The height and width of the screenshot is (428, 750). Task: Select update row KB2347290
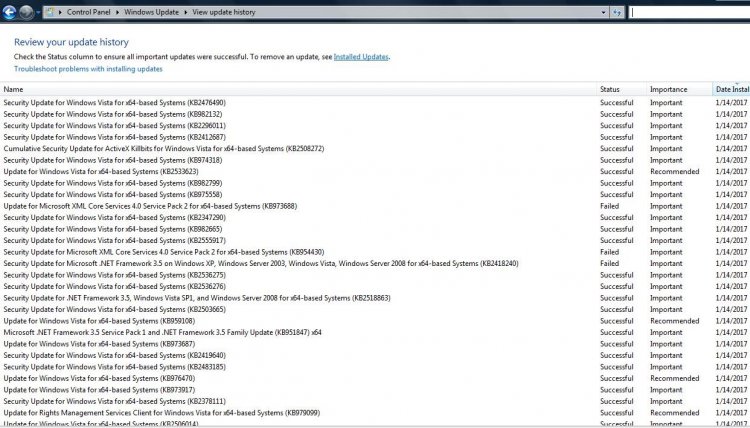[375, 217]
